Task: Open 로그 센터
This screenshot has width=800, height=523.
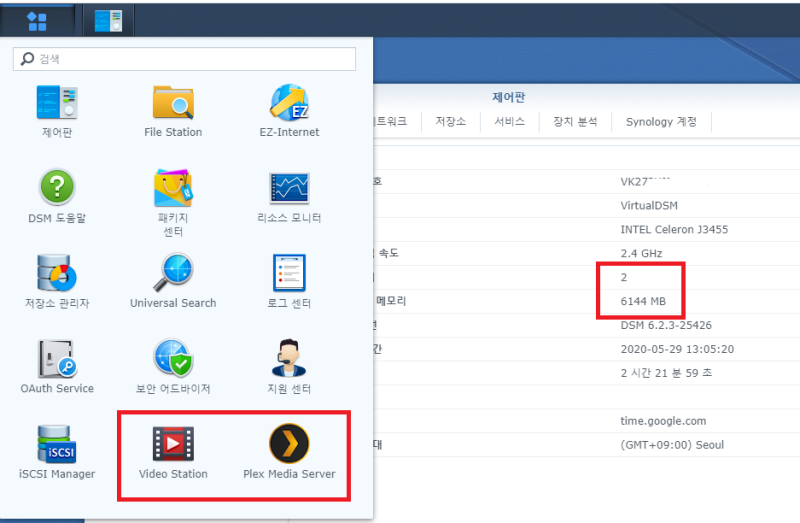Action: [289, 282]
